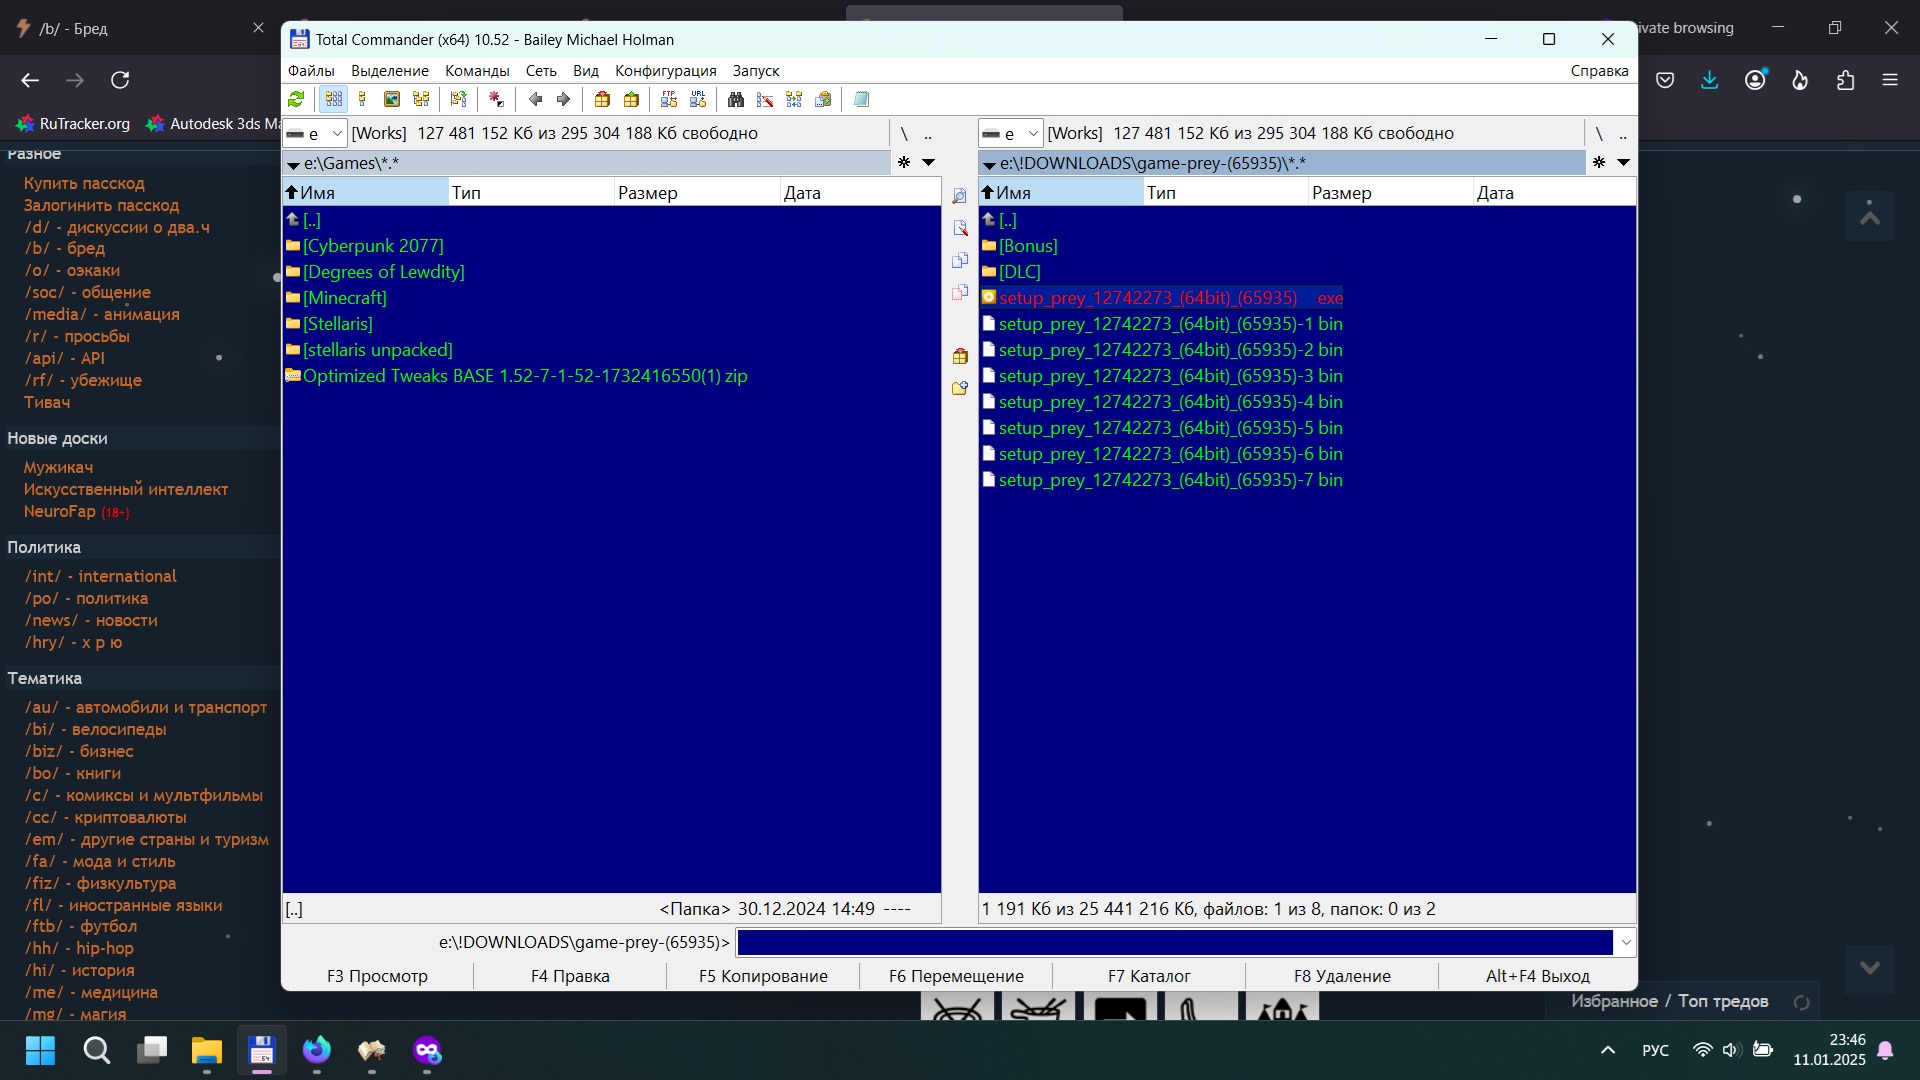Viewport: 1920px width, 1080px height.
Task: Go to root directory in the left panel
Action: 904,133
